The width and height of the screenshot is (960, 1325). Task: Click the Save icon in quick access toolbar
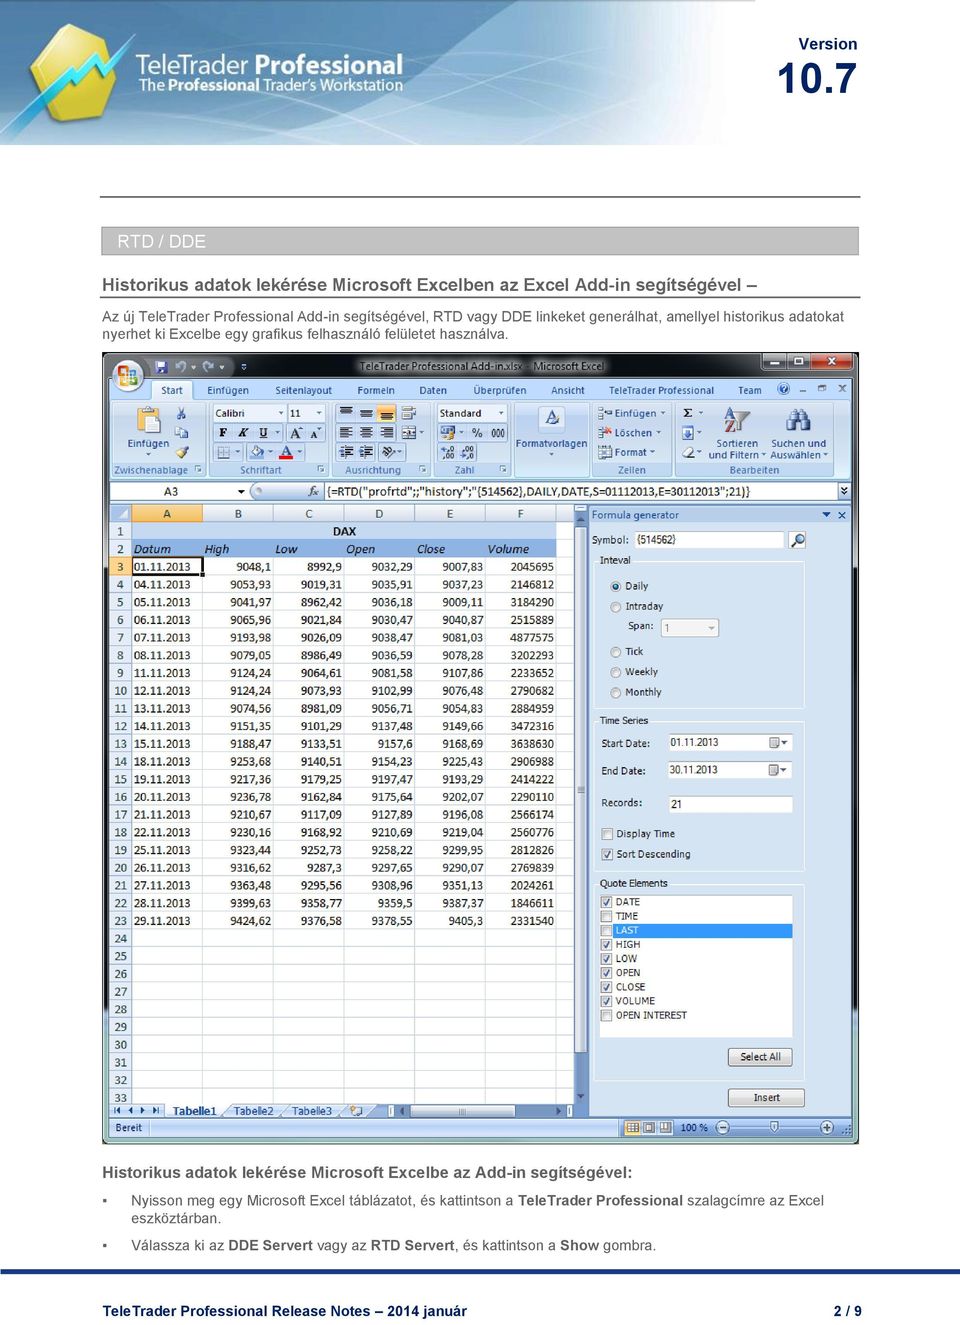point(161,367)
